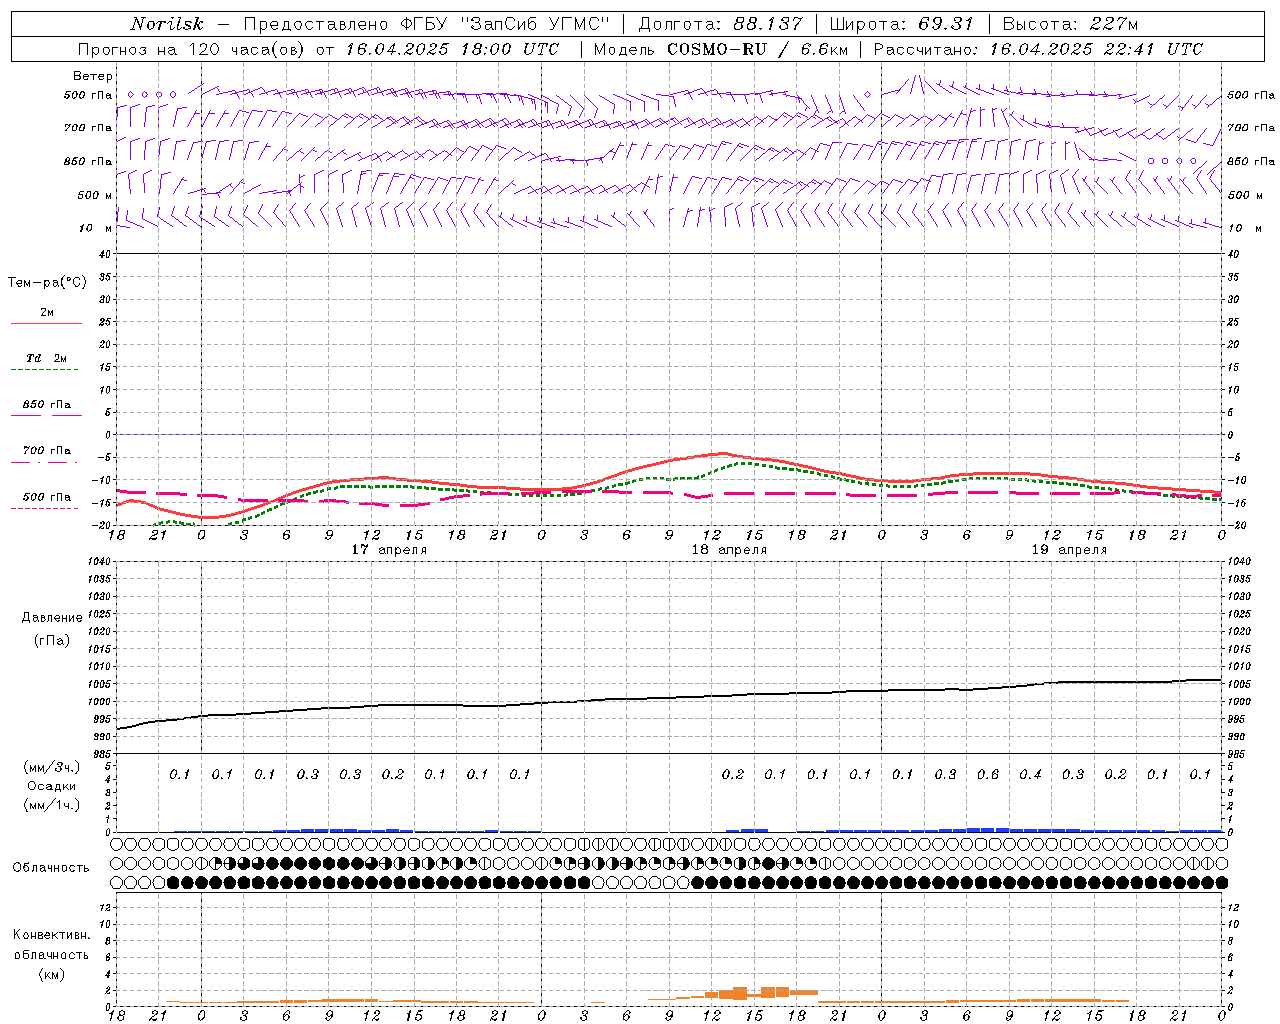Click the "Td 2м" dew point legend entry
This screenshot has height=1024, width=1280.
pos(47,358)
